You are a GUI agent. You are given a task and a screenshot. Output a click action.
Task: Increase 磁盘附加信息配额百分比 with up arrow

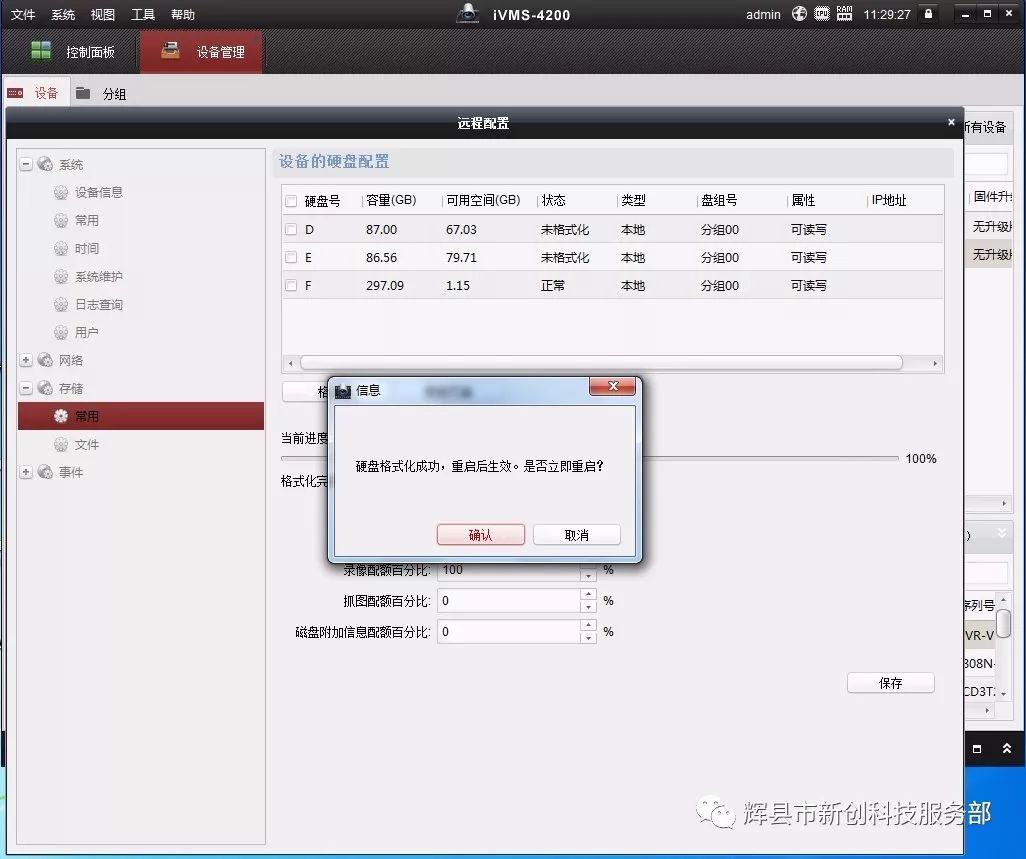pos(588,625)
